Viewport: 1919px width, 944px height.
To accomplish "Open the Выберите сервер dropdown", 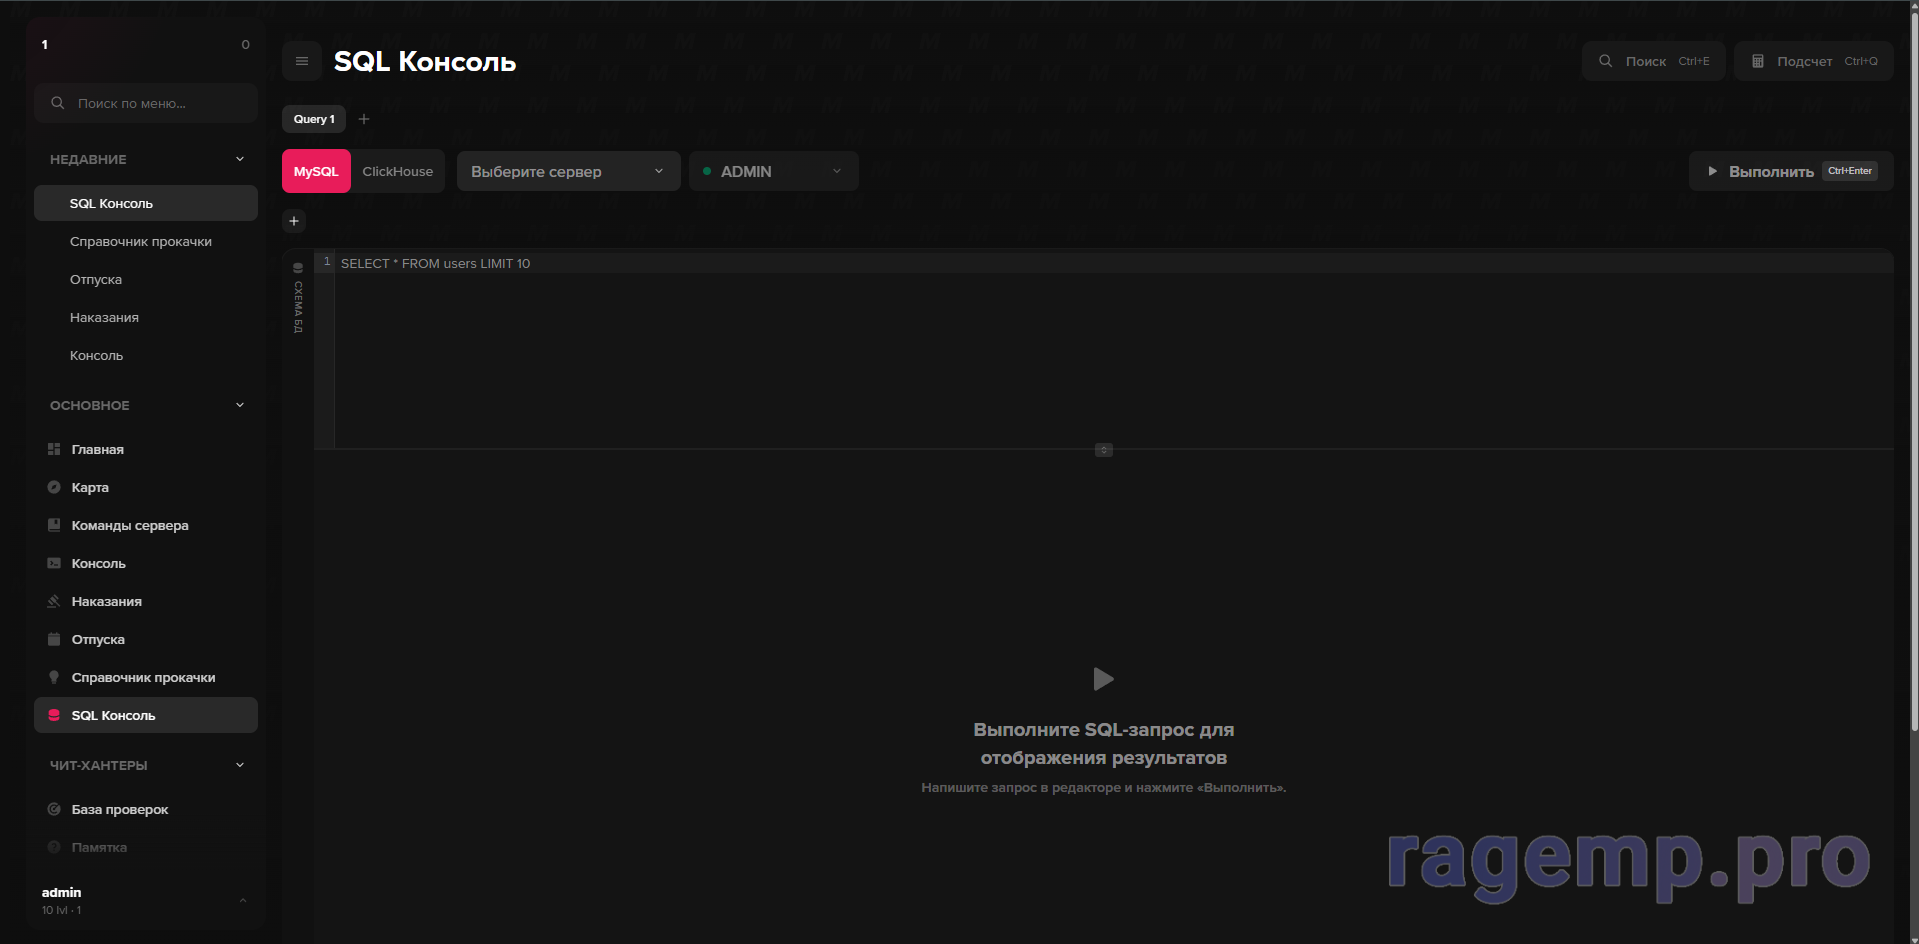I will point(568,171).
